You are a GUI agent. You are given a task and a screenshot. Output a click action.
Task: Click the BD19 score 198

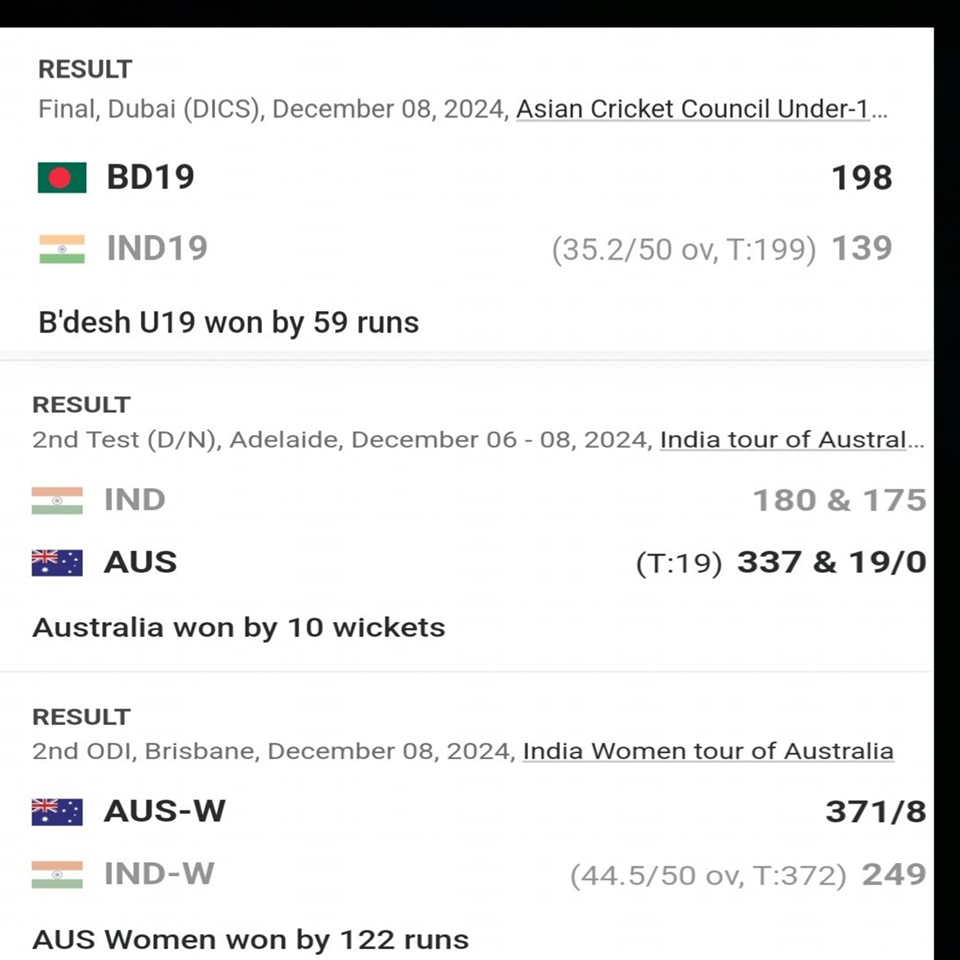tap(861, 178)
